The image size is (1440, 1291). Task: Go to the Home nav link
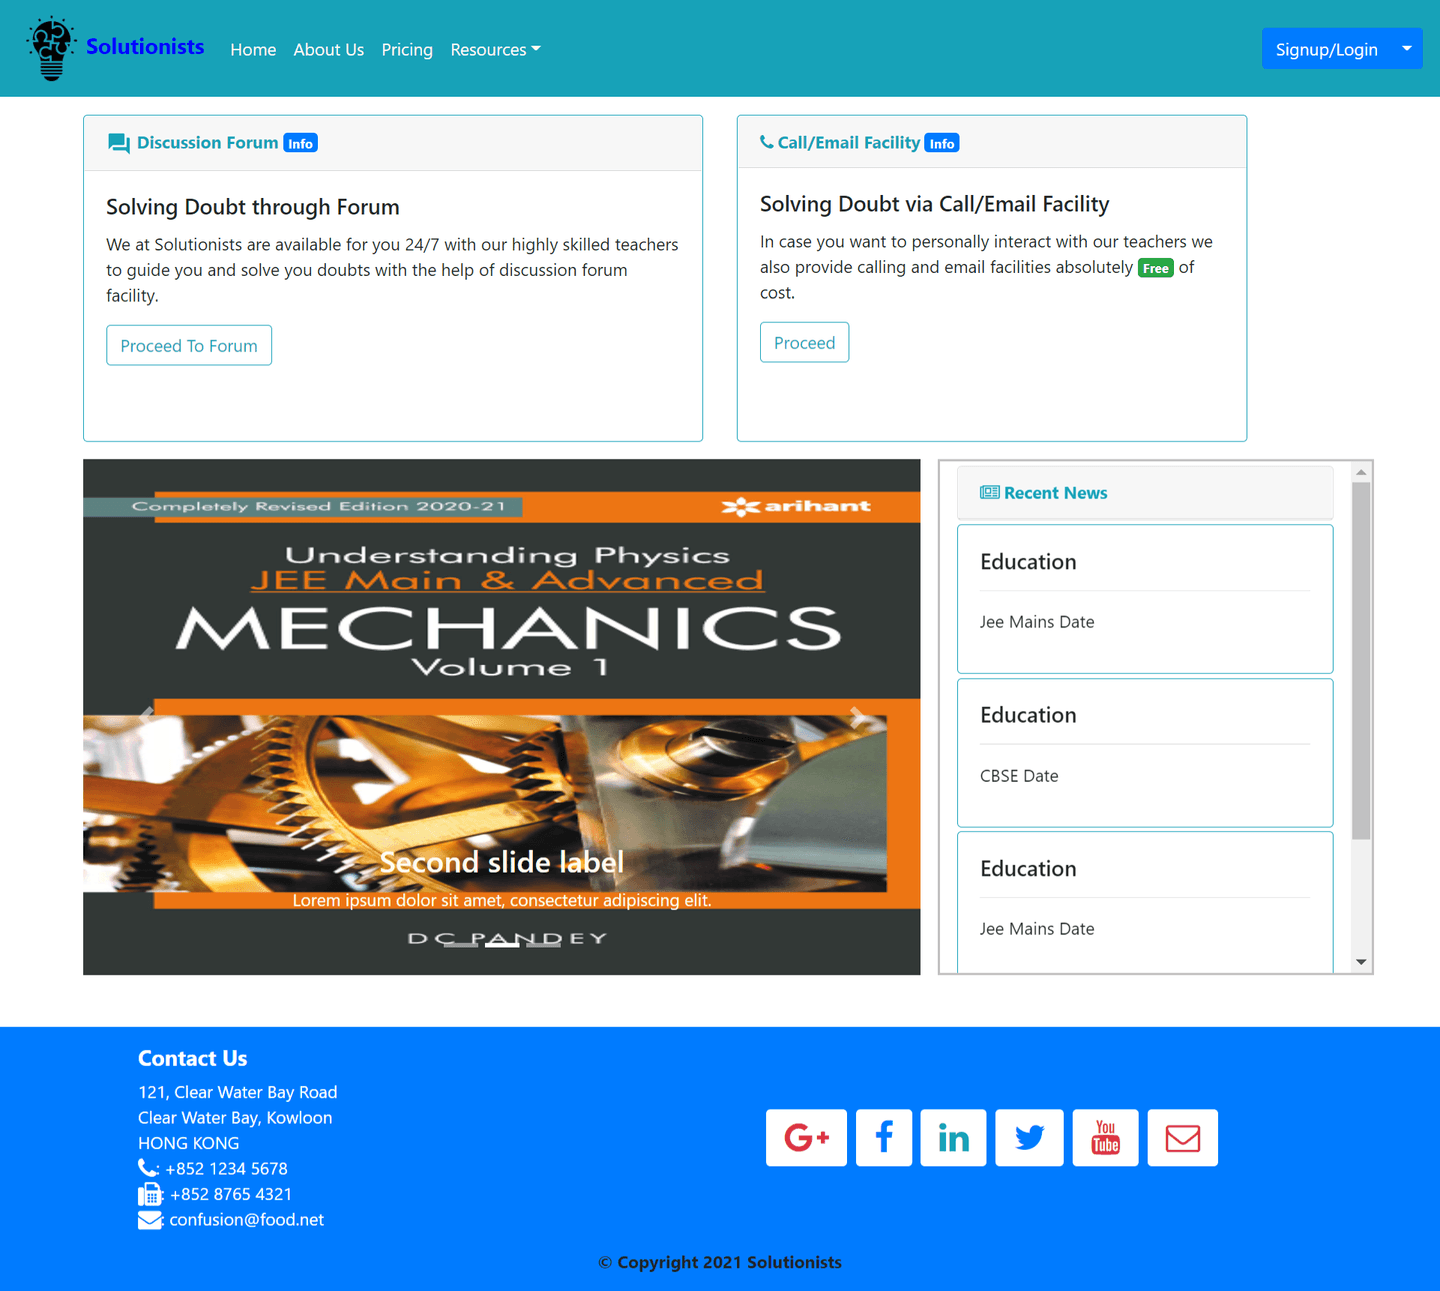point(253,49)
